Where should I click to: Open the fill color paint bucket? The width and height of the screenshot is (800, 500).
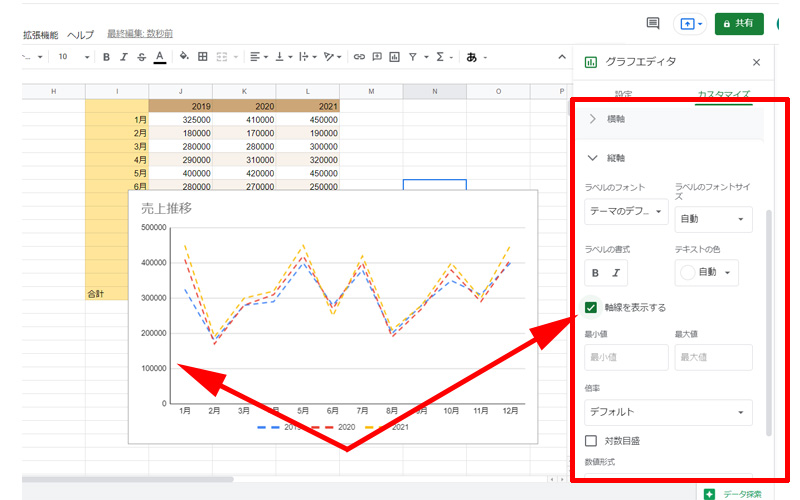click(183, 57)
